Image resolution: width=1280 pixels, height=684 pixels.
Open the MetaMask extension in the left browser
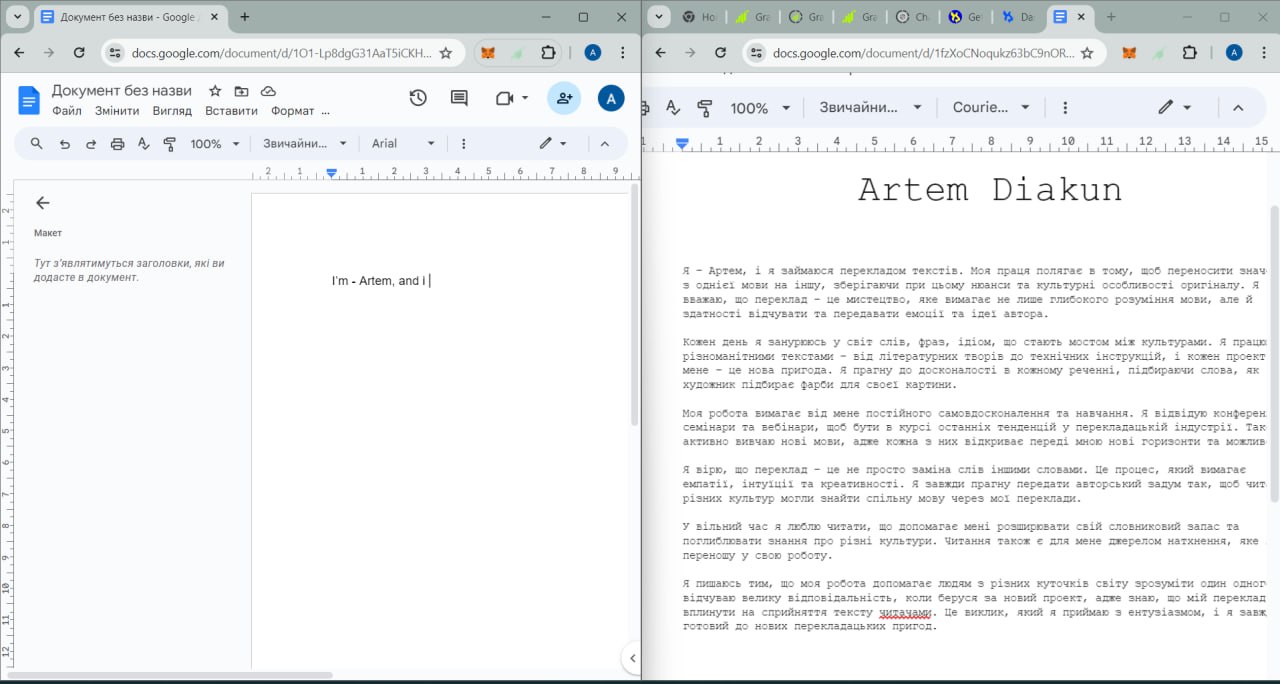click(488, 53)
